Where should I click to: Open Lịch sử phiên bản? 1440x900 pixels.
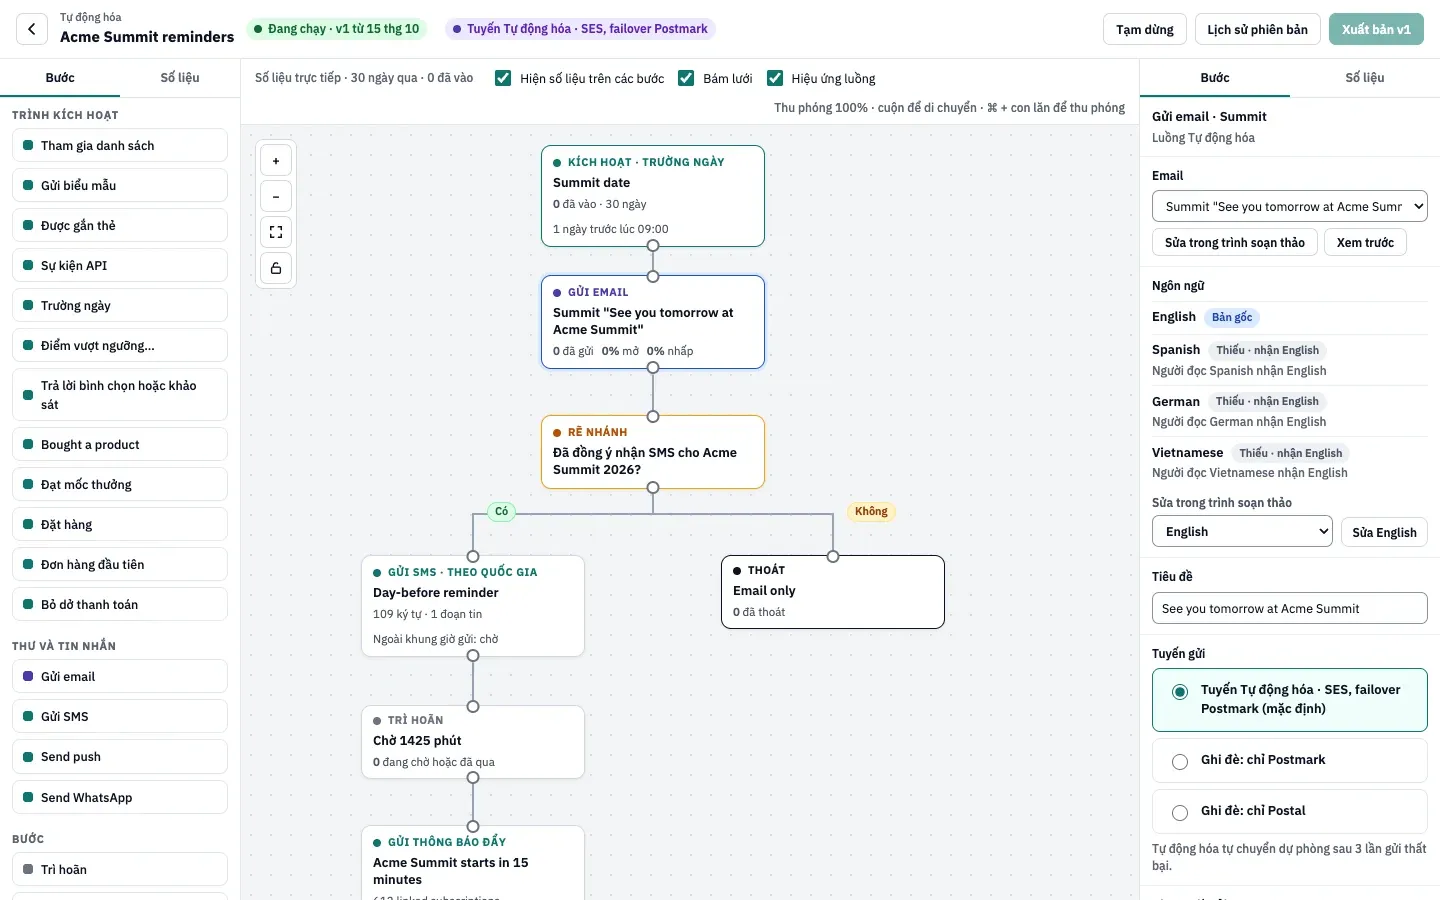(x=1257, y=29)
